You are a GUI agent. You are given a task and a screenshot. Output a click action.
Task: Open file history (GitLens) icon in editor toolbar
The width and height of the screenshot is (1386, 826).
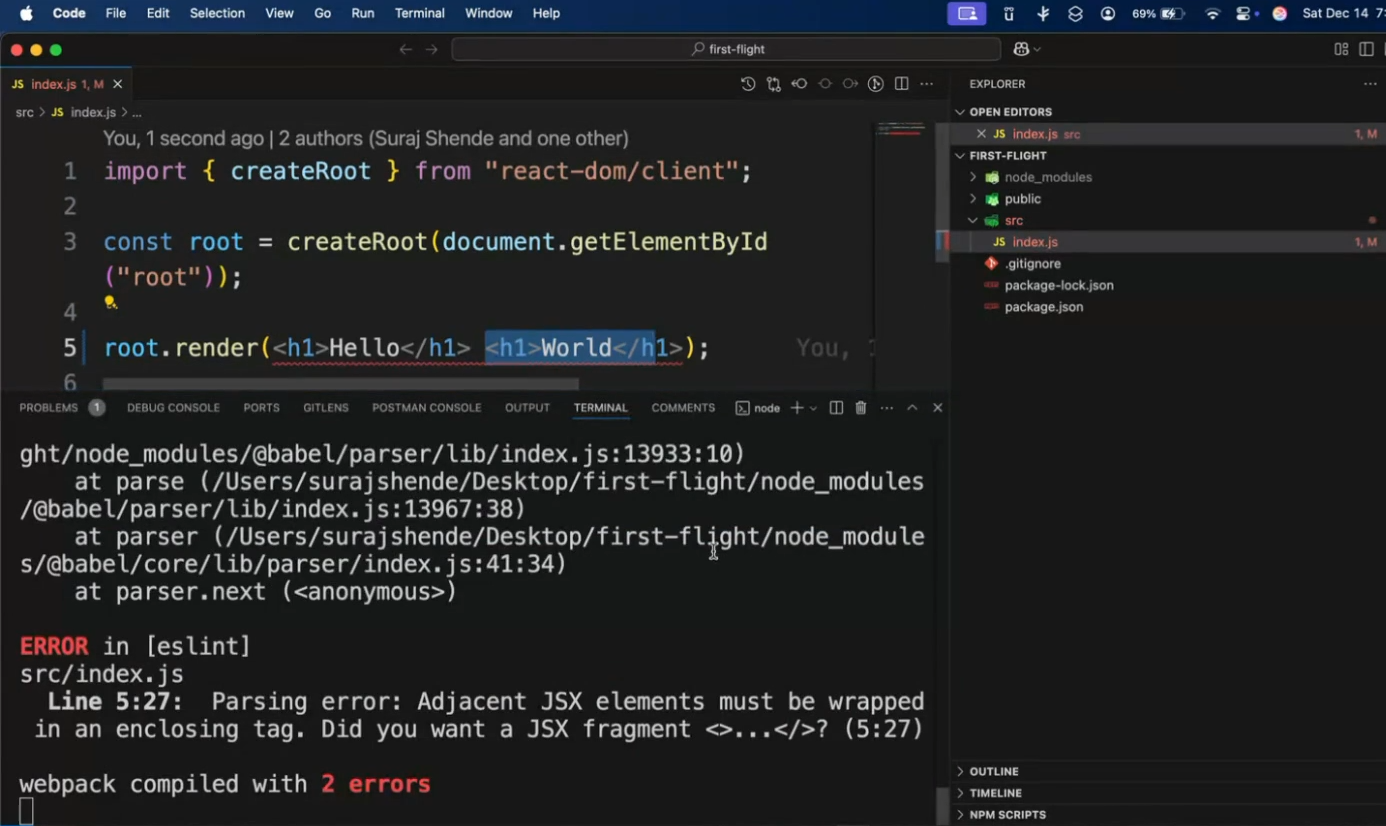click(x=748, y=84)
